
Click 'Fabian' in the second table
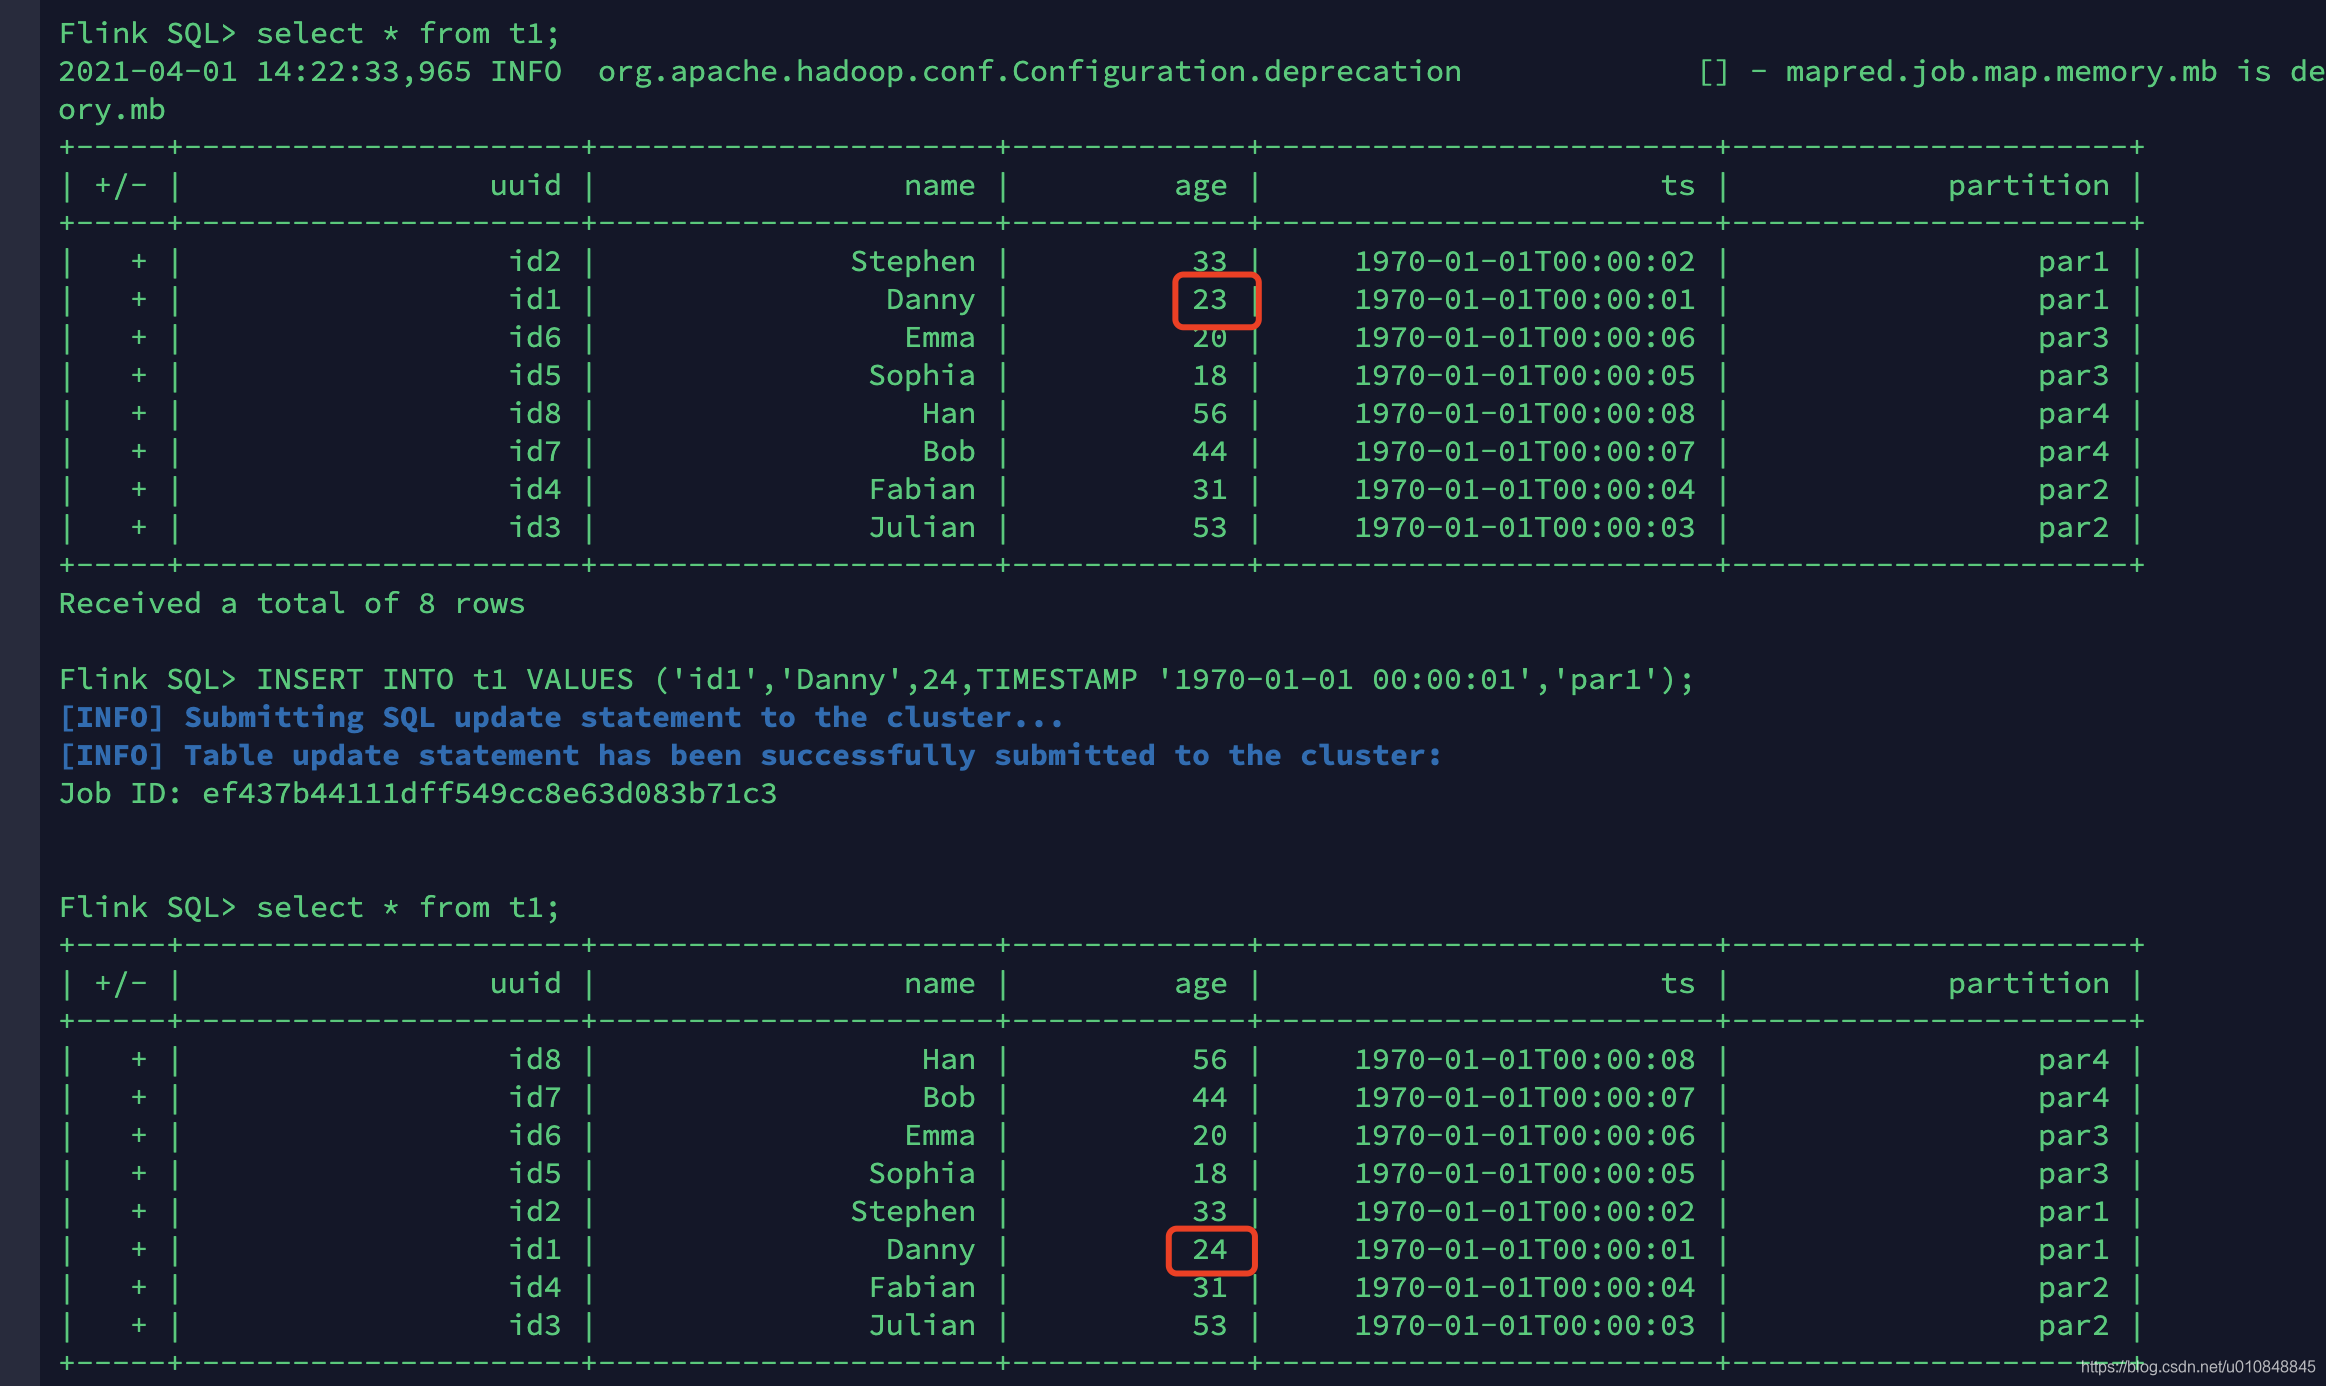point(921,1288)
